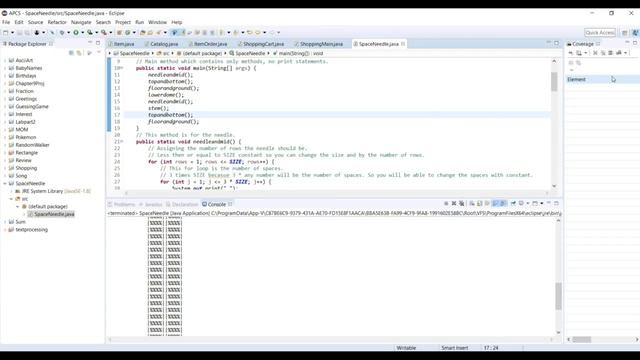The width and height of the screenshot is (640, 360).
Task: Launch Coverage mode from the toolbar icon
Action: pos(90,33)
